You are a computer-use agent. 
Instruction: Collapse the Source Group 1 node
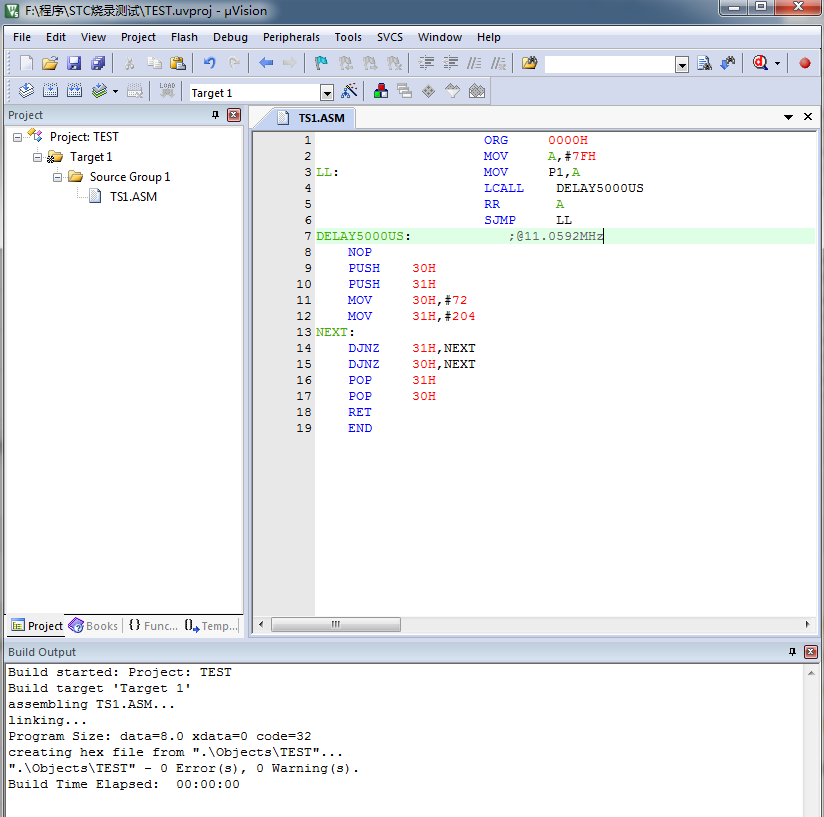tap(57, 177)
